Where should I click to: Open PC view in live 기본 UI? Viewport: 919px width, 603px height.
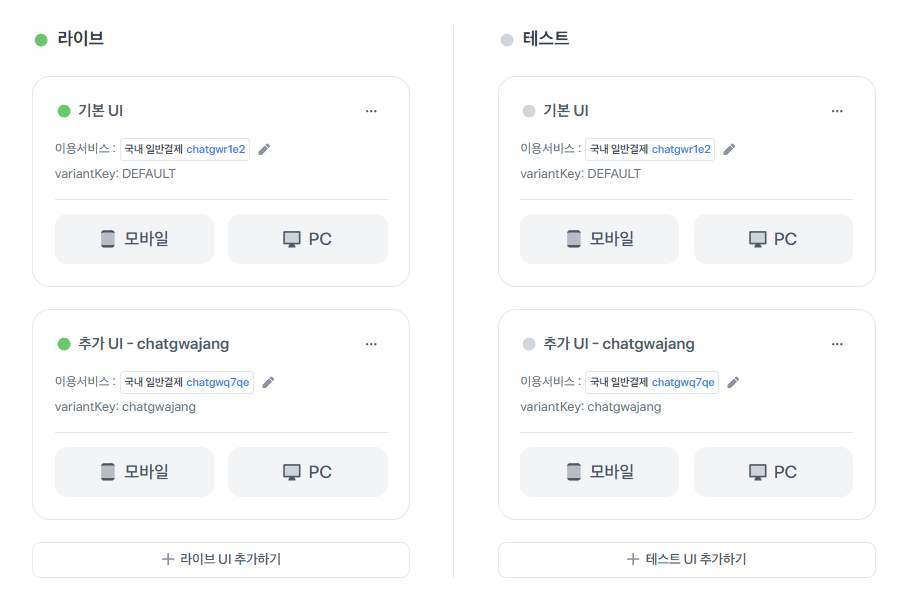(308, 239)
